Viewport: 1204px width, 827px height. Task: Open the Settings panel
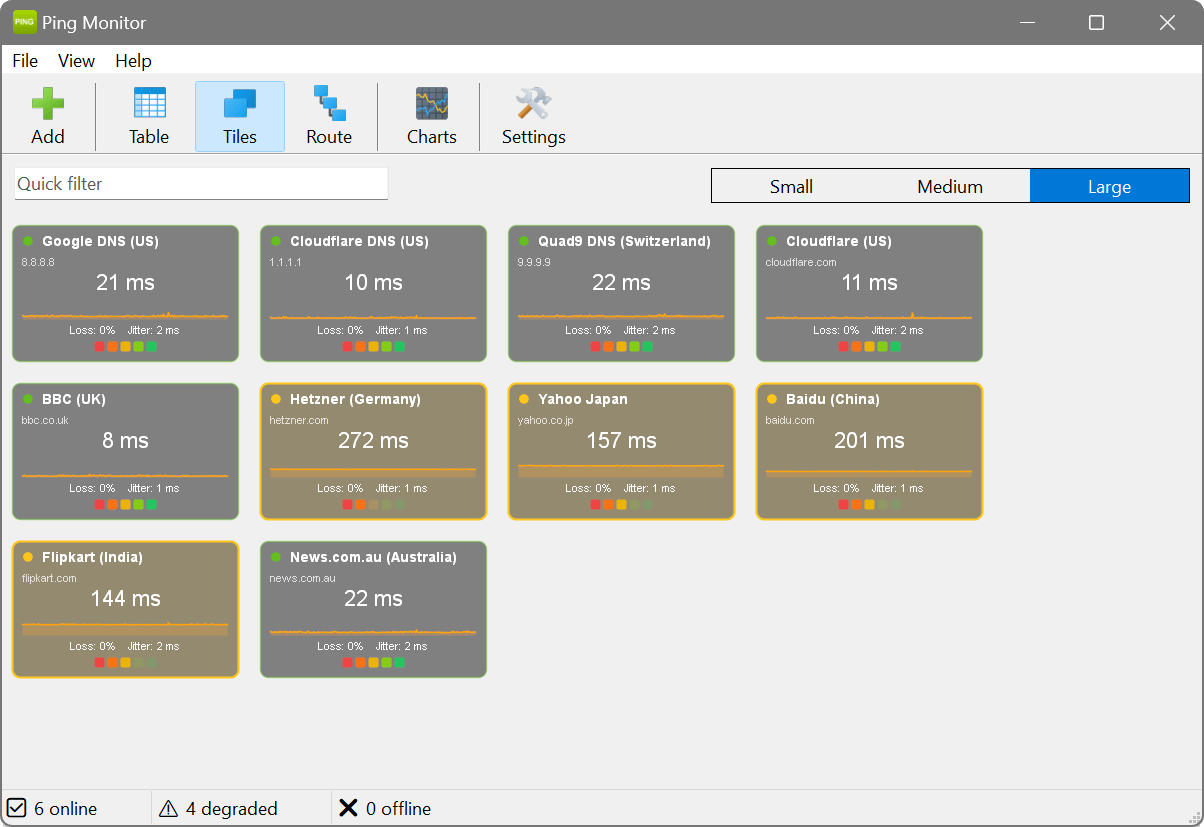[533, 115]
